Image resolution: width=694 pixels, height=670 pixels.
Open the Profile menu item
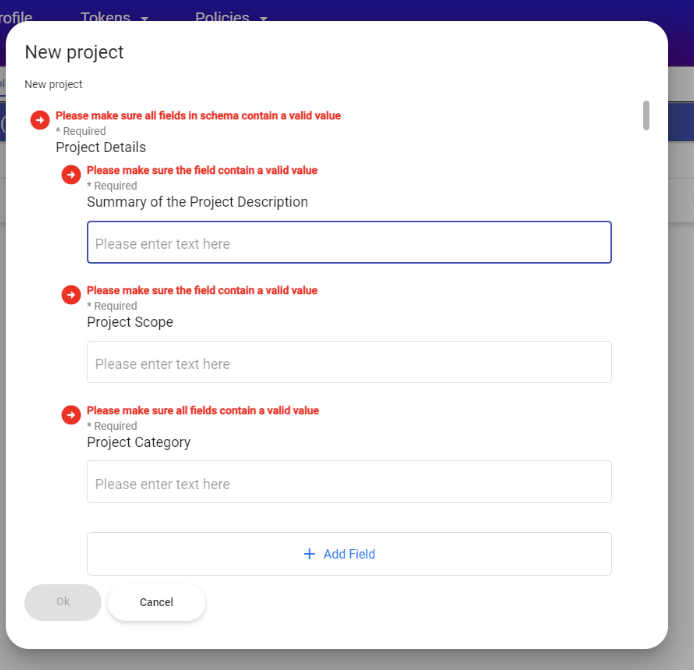16,18
